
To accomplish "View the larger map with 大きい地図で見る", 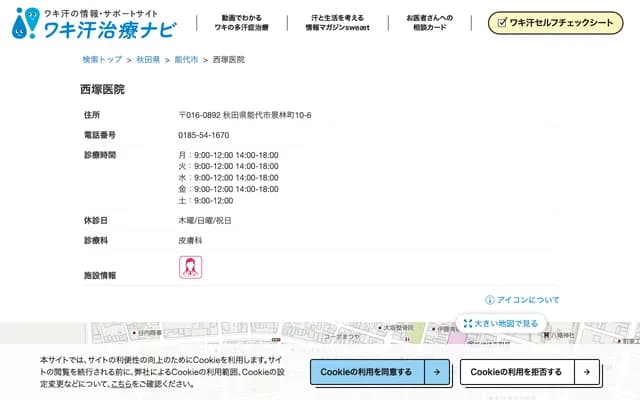I will 505,323.
